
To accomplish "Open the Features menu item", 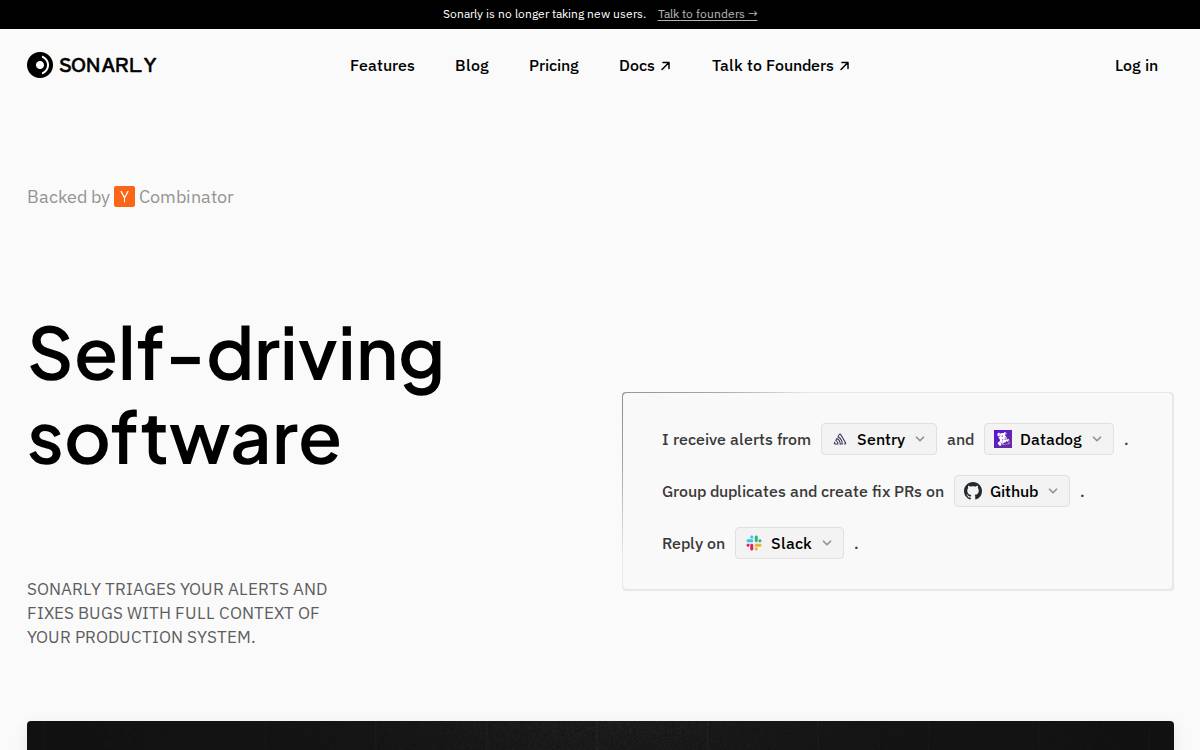I will pyautogui.click(x=382, y=66).
